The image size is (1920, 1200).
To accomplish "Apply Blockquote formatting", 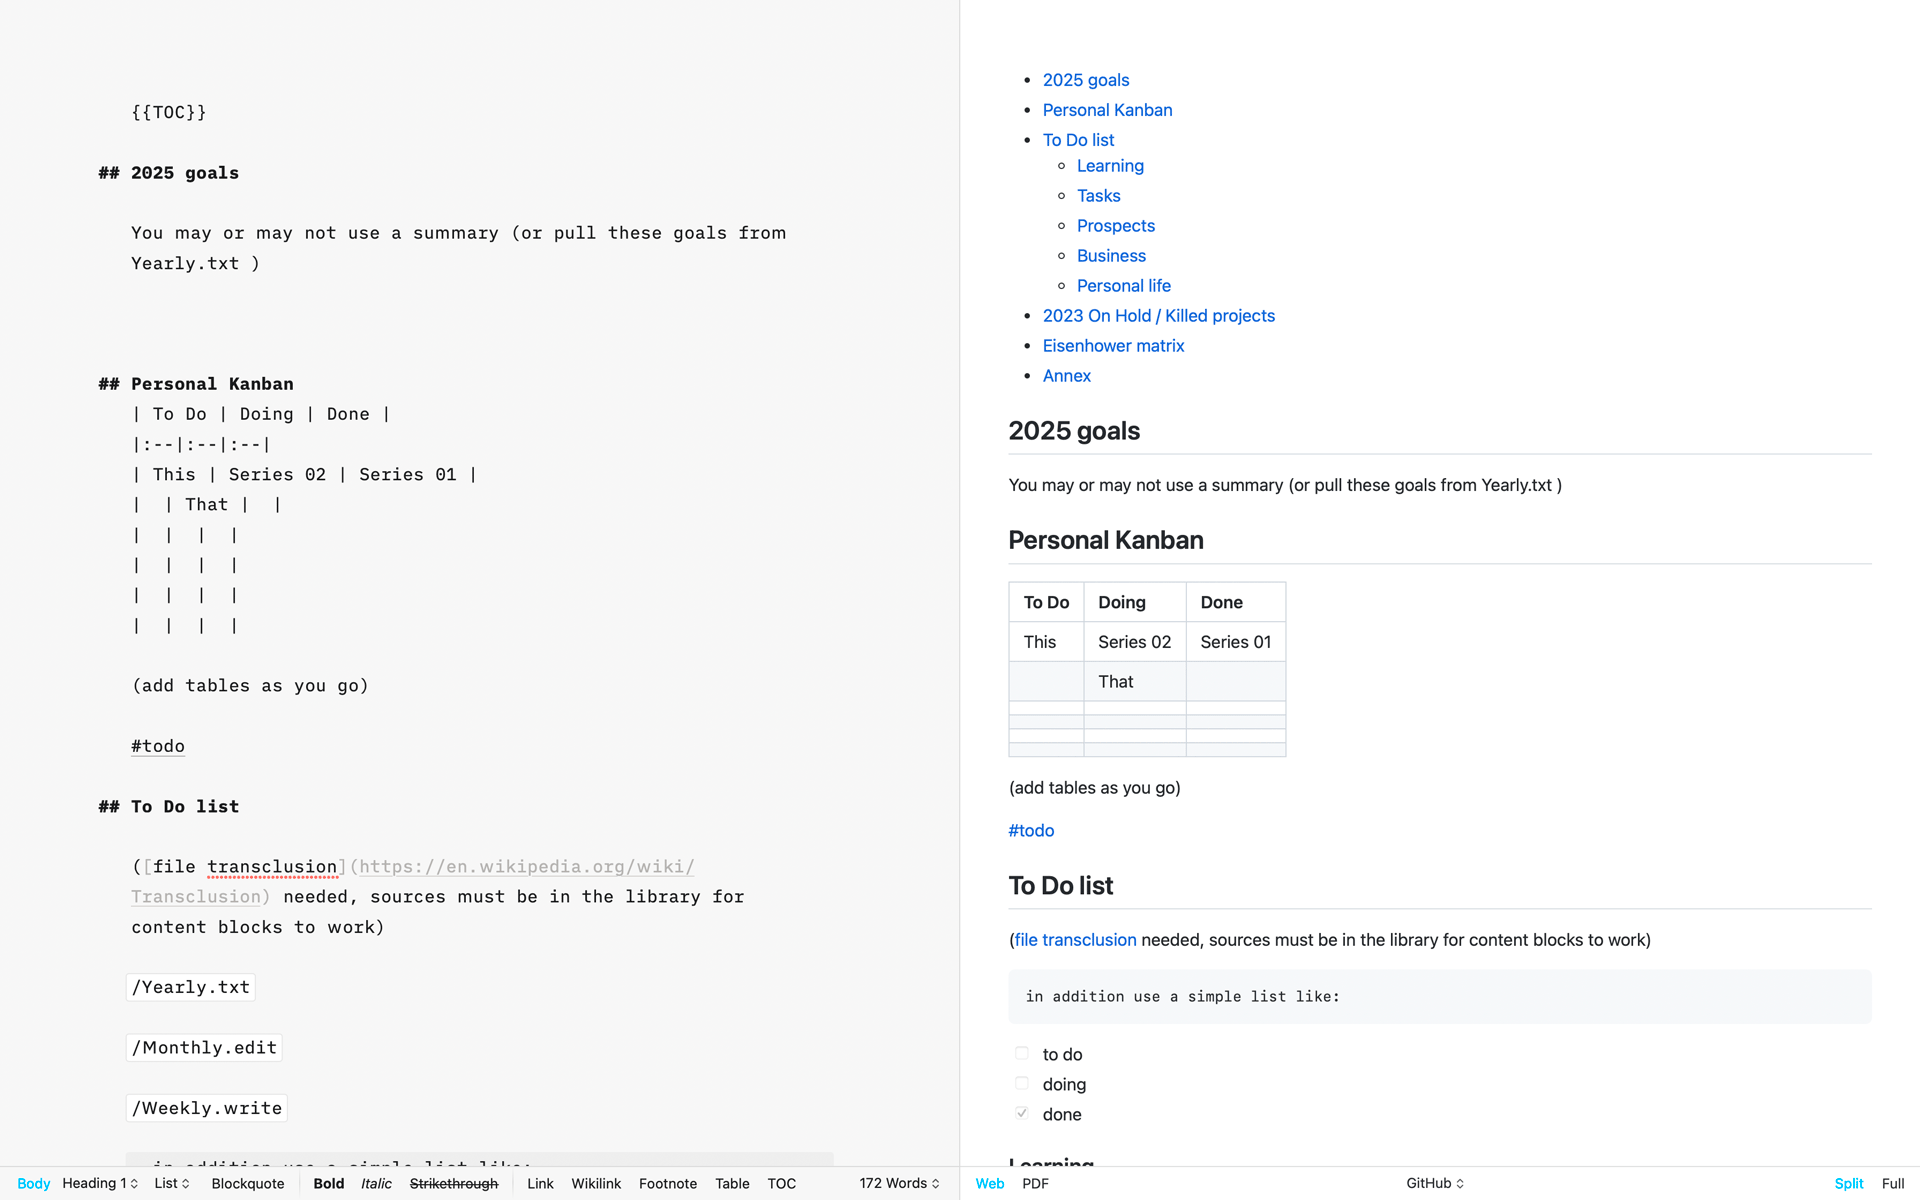I will point(247,1183).
